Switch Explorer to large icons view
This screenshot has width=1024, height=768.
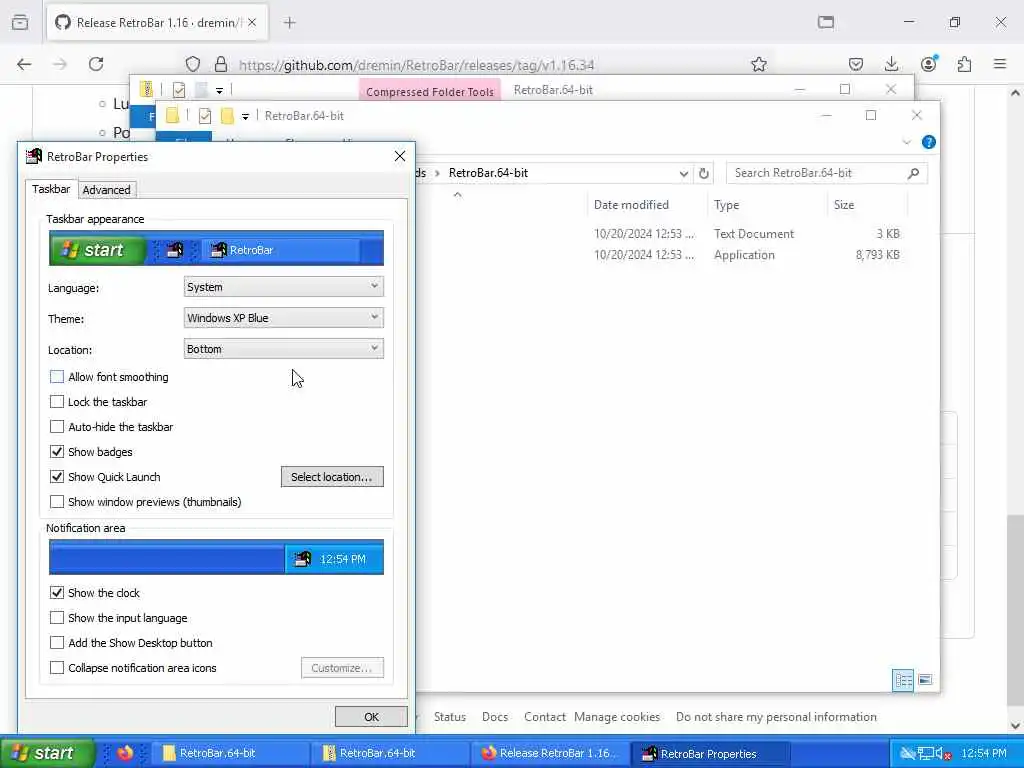tap(925, 680)
